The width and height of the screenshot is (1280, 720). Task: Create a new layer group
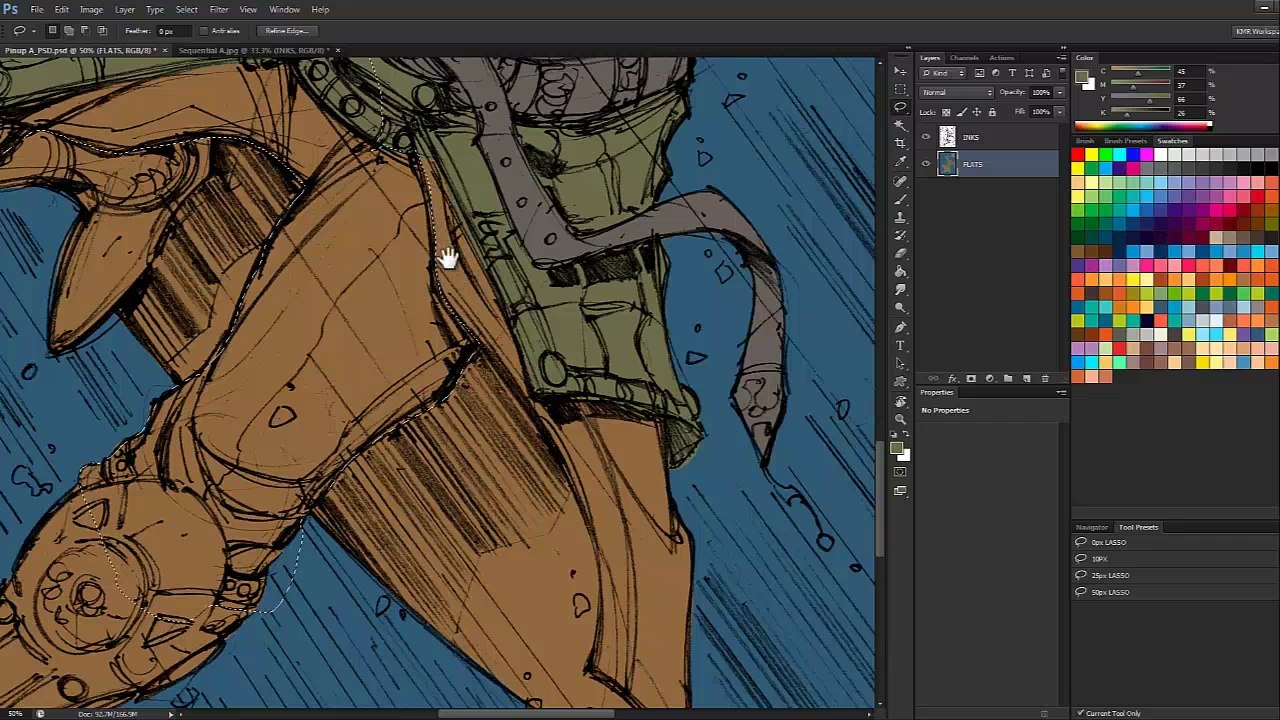1008,379
